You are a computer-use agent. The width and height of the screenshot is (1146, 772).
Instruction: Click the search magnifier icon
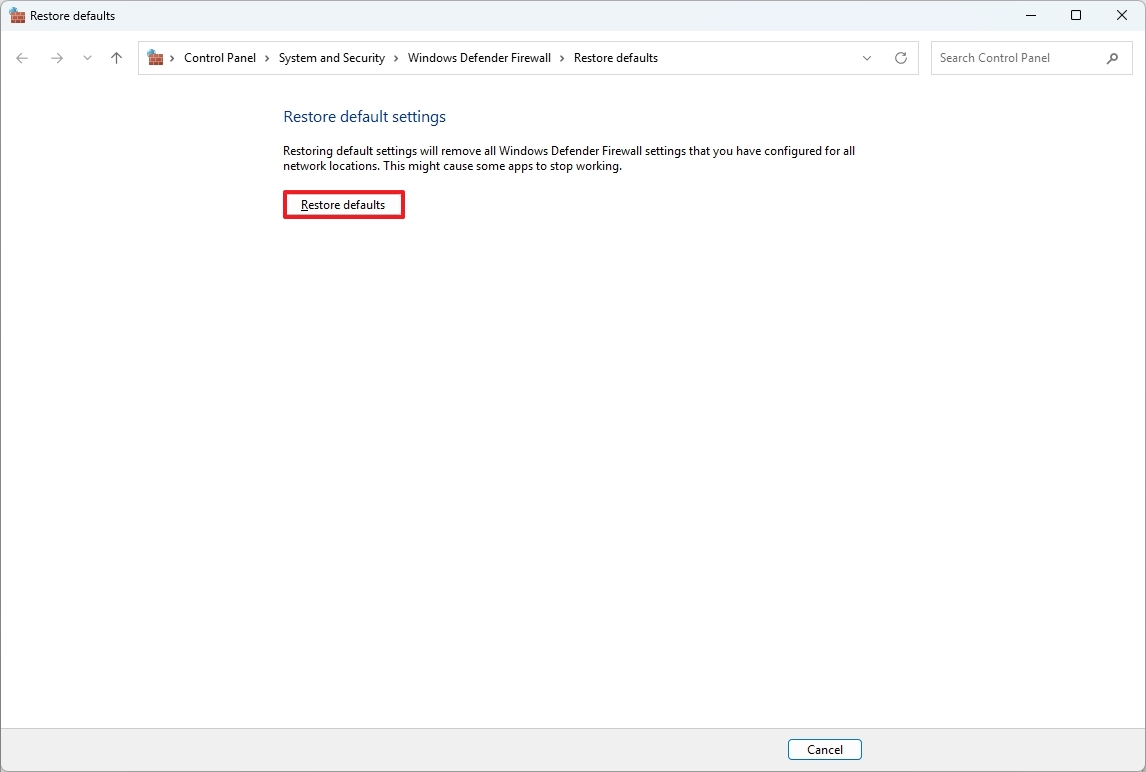coord(1112,57)
